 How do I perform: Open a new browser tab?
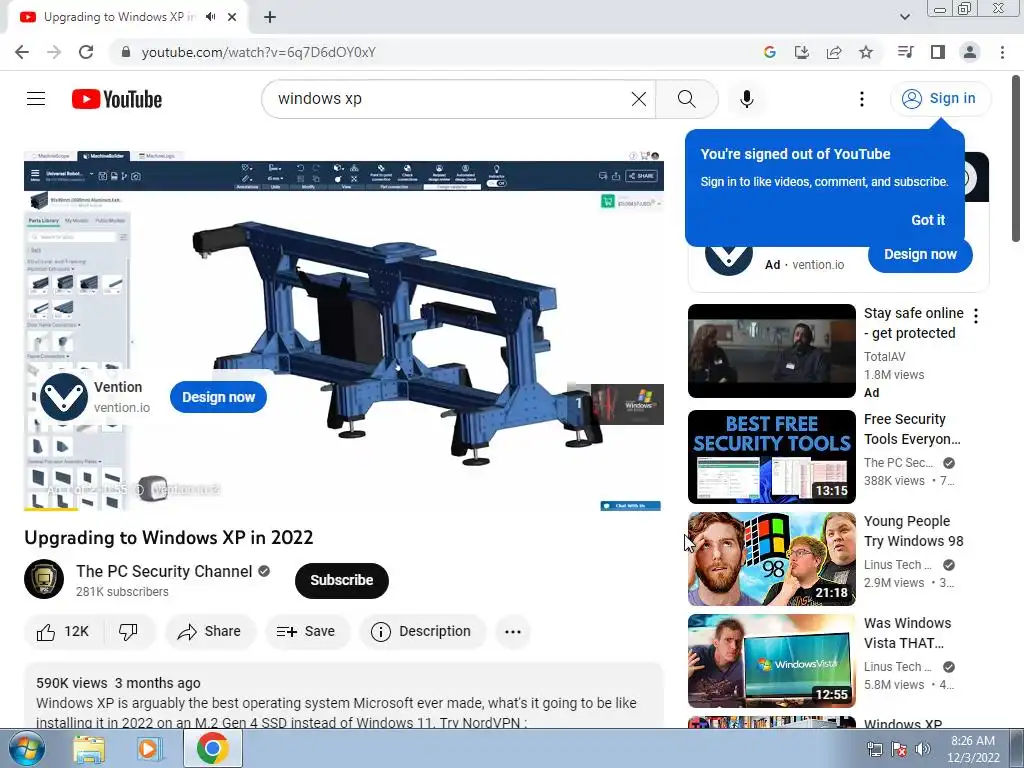pyautogui.click(x=270, y=17)
